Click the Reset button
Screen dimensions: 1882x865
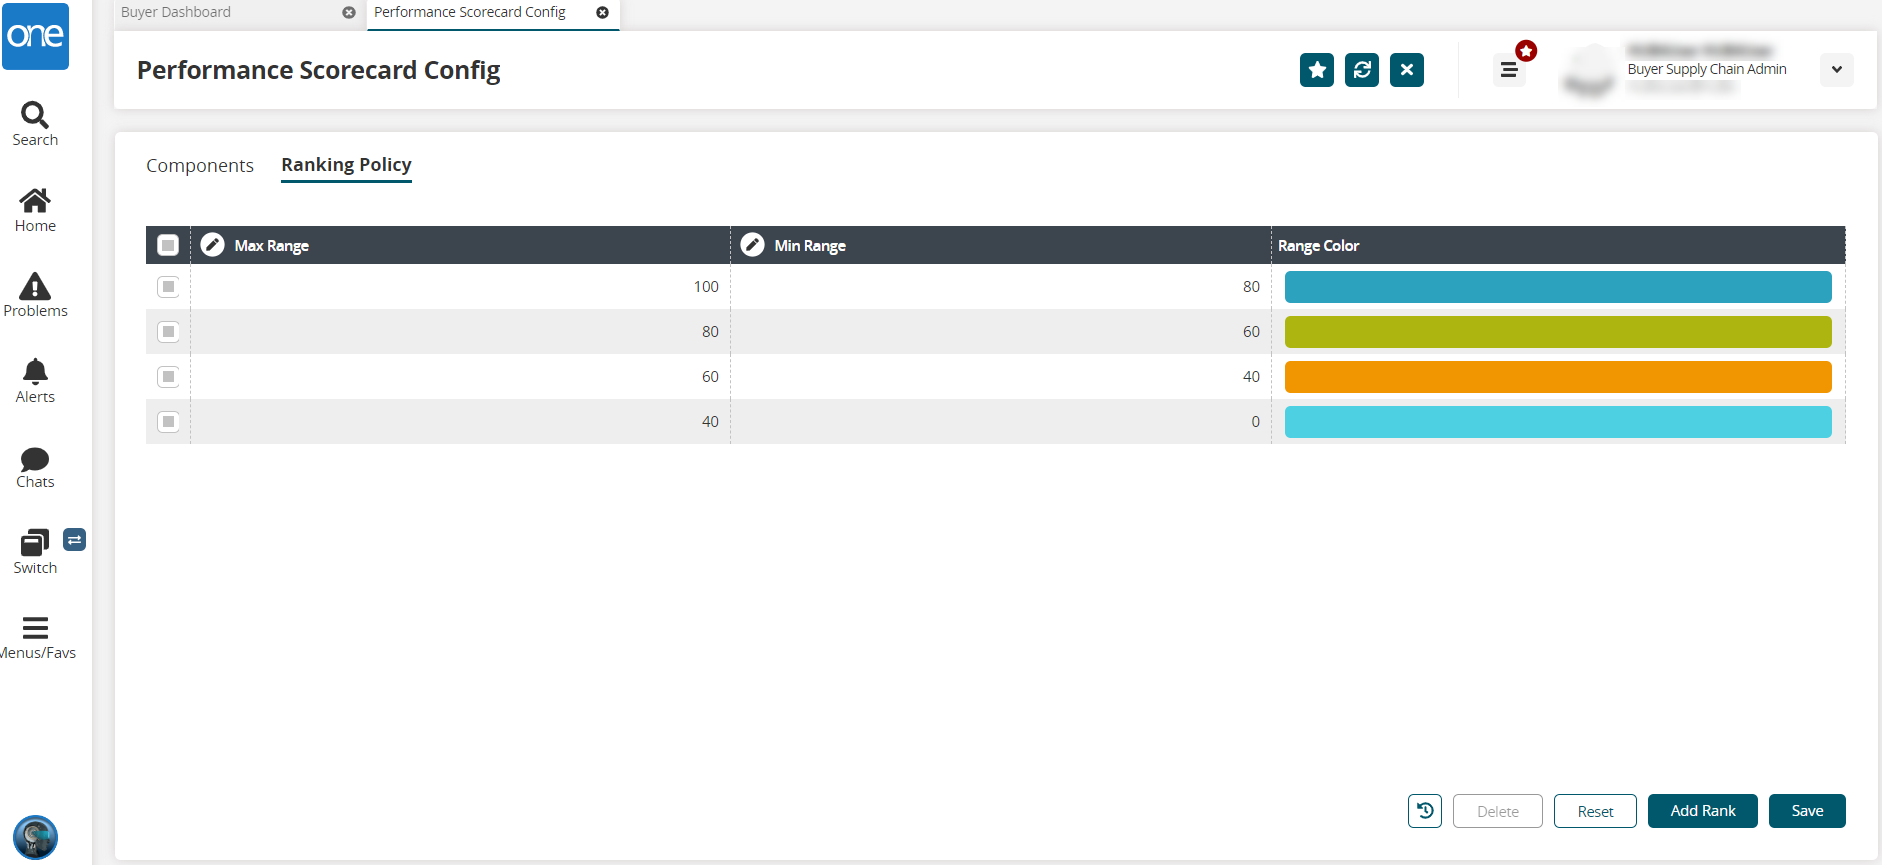click(1596, 811)
